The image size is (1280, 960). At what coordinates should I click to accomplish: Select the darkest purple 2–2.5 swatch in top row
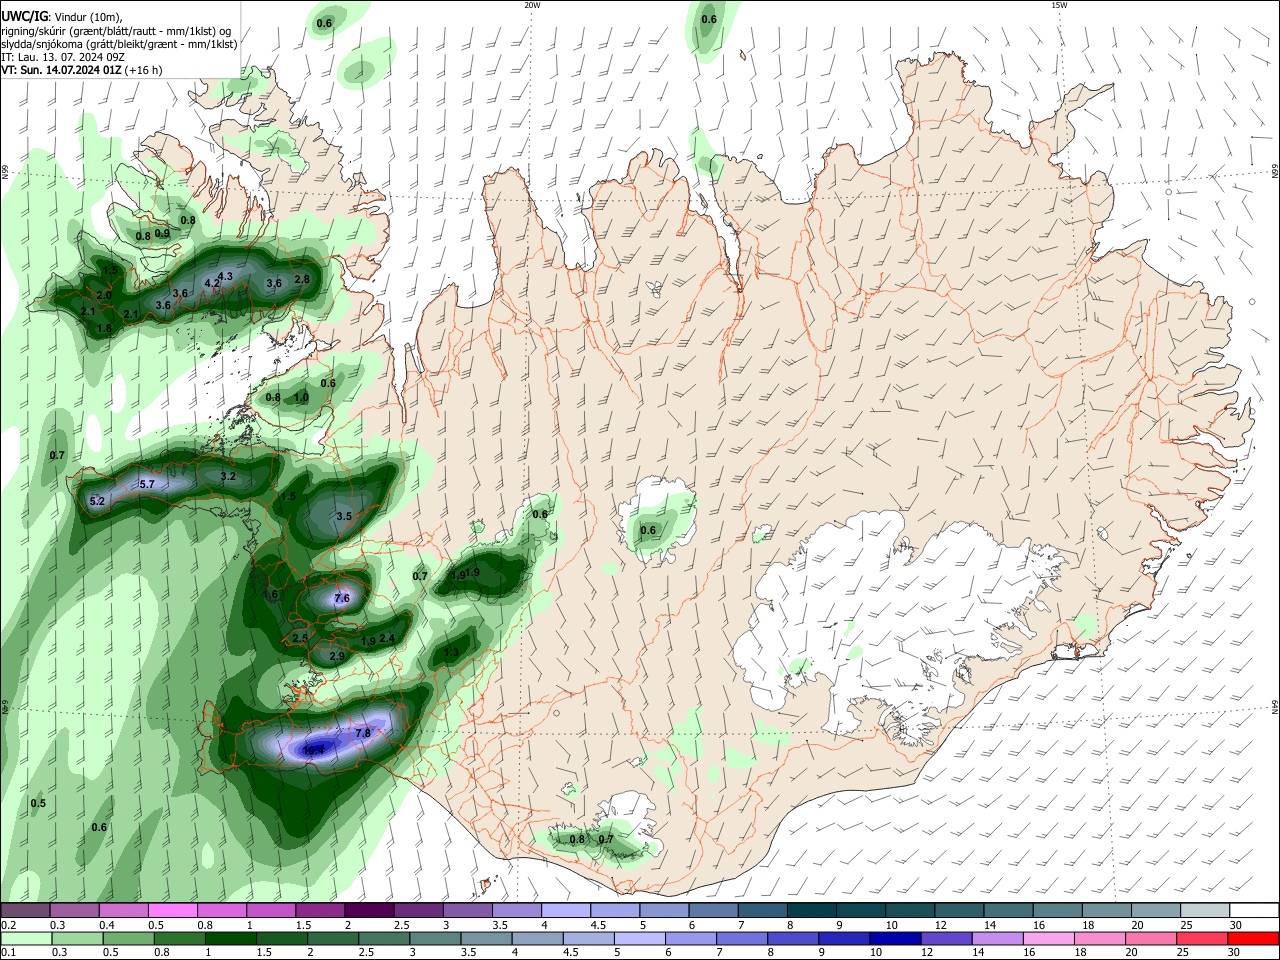[369, 910]
